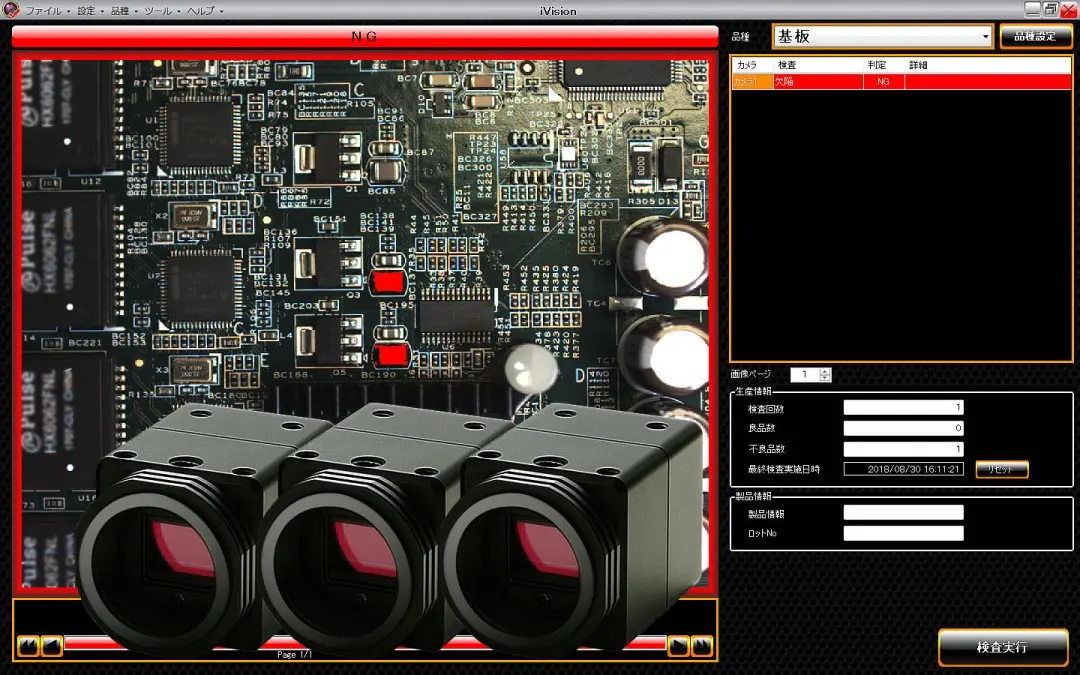
Task: Go to next image page
Action: (678, 645)
